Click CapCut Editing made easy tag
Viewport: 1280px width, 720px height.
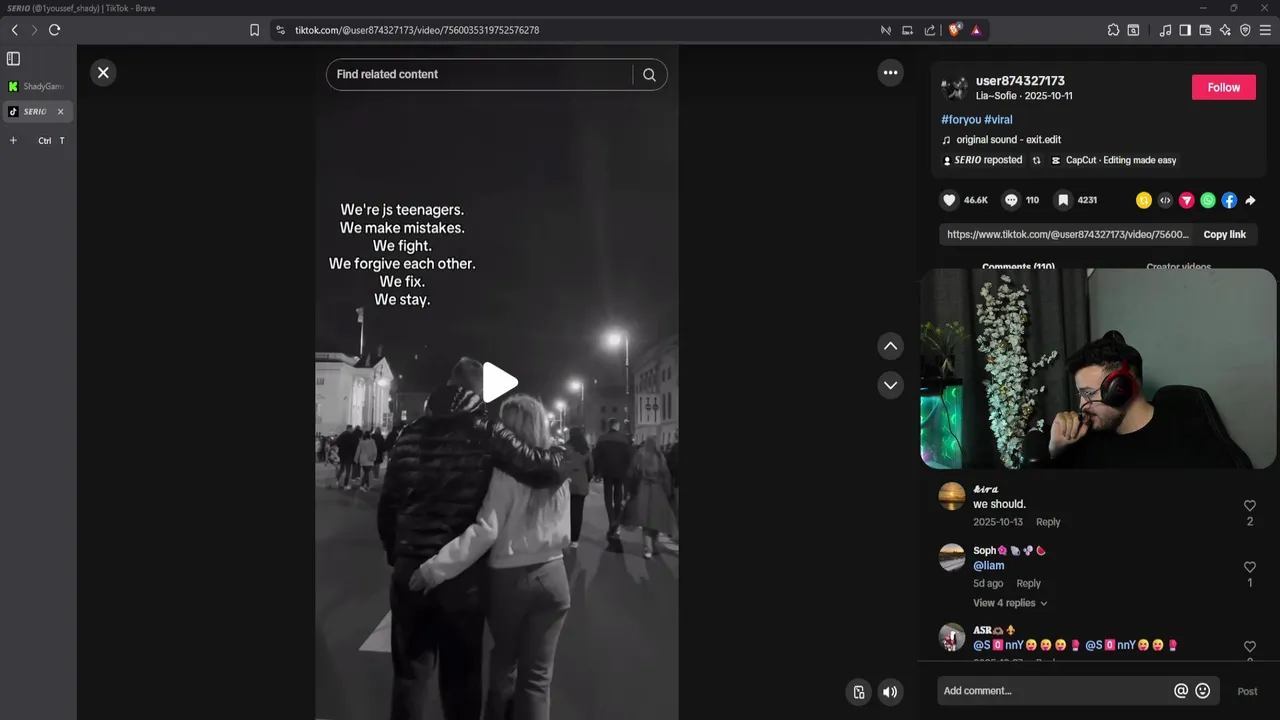pyautogui.click(x=1113, y=160)
